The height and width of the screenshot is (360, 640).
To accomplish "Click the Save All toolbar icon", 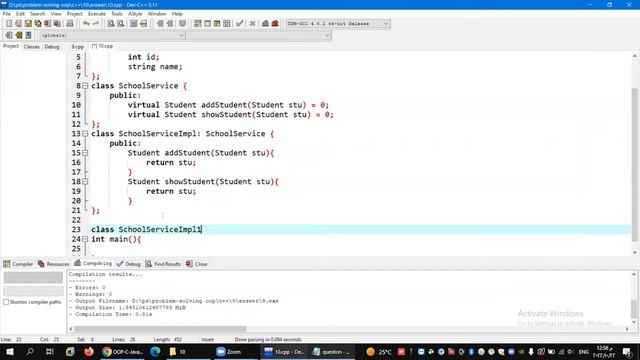I will 38,24.
